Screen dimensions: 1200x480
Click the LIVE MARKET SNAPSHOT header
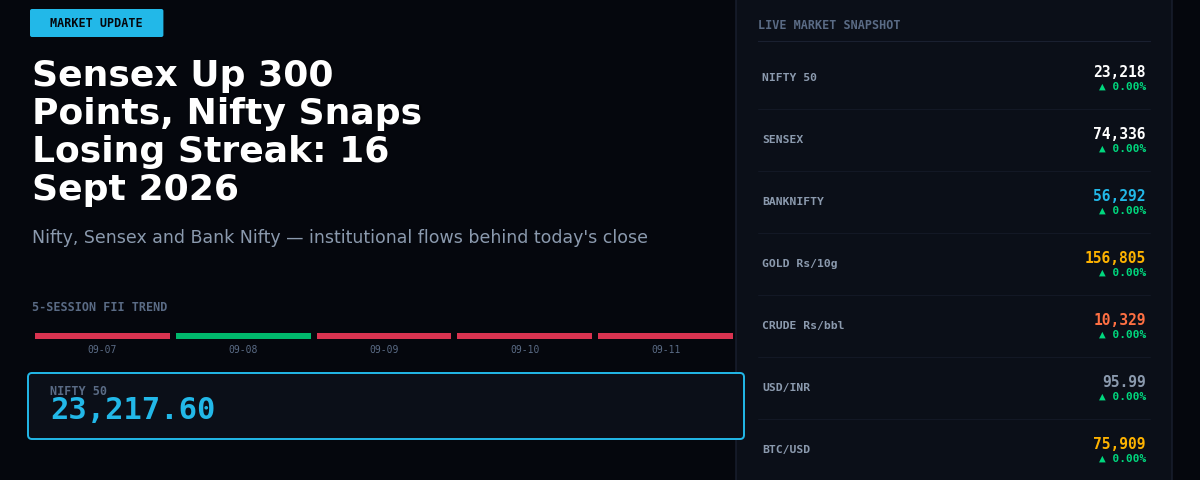point(829,25)
